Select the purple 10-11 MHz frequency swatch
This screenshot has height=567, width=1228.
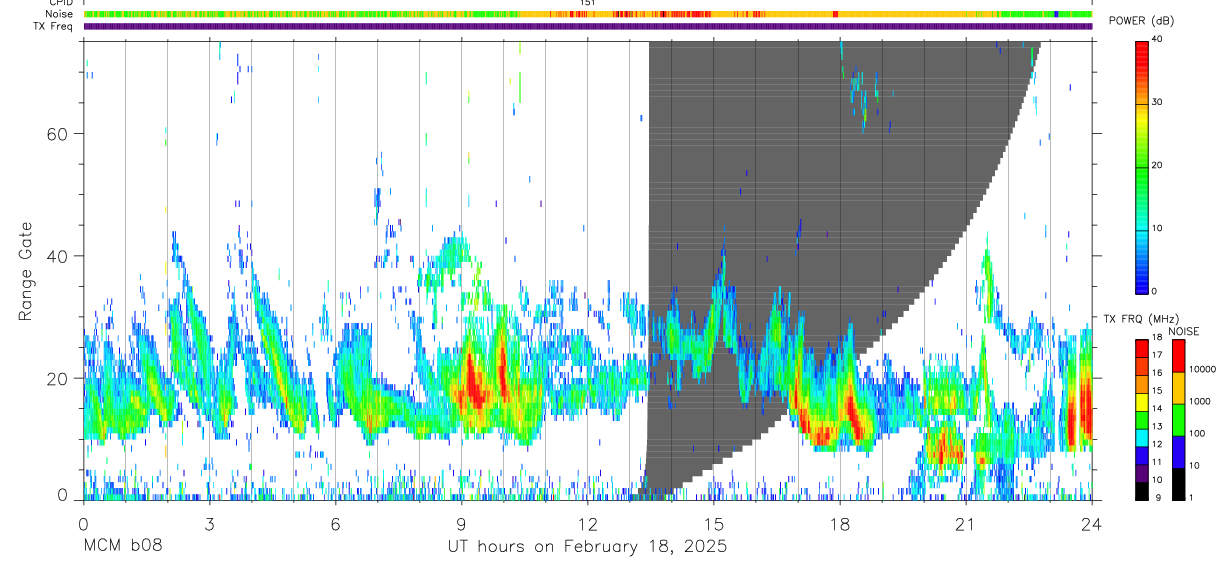click(1142, 473)
